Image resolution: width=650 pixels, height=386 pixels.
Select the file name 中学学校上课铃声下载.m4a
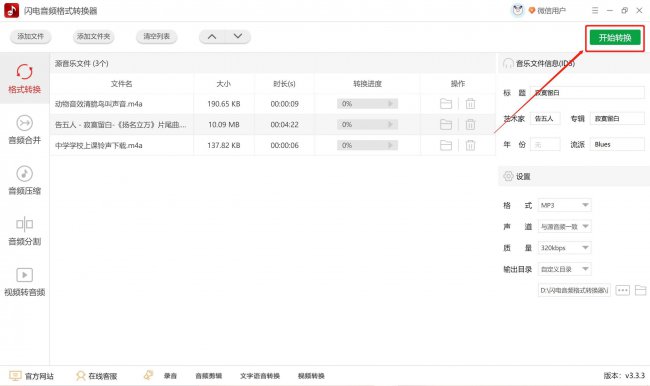coord(99,145)
